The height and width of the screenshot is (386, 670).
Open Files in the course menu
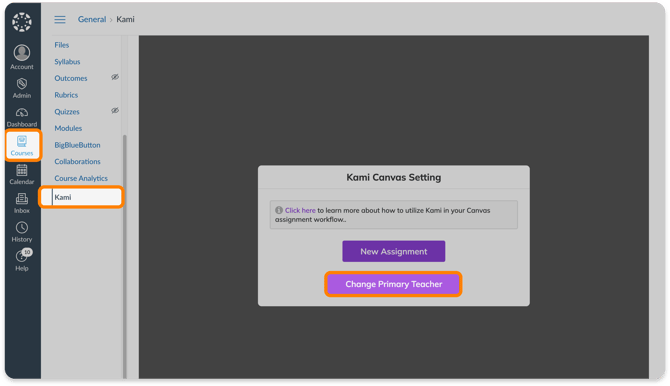(62, 45)
